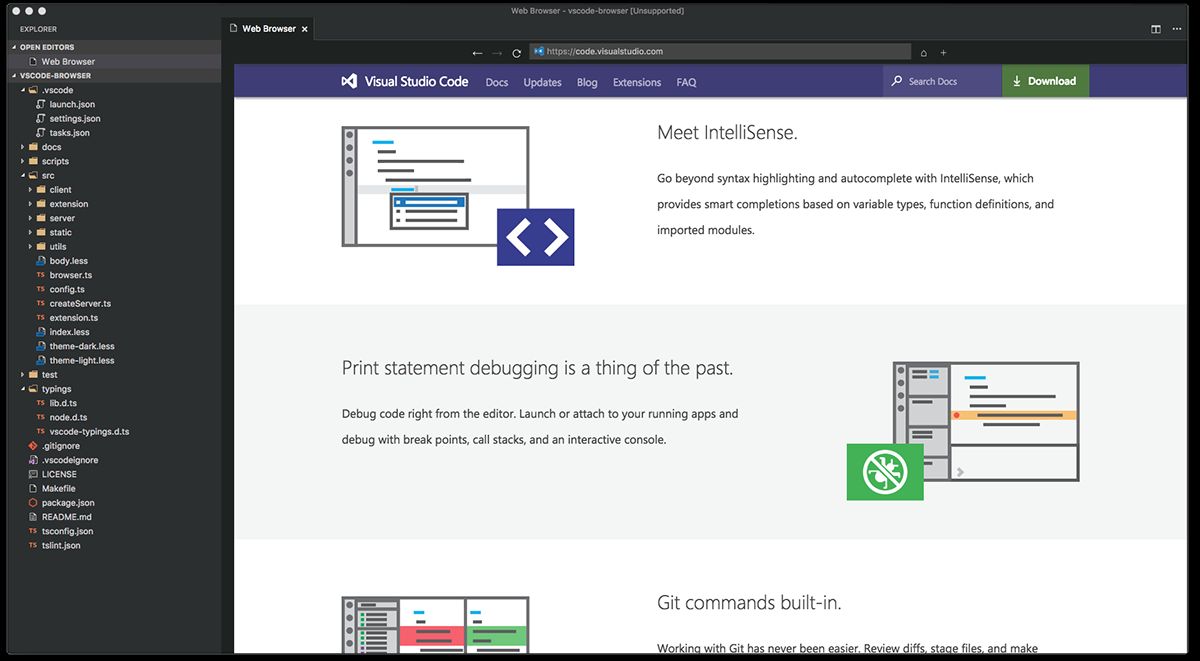Image resolution: width=1200 pixels, height=661 pixels.
Task: Click the magnifier icon in Search Docs
Action: tap(897, 81)
